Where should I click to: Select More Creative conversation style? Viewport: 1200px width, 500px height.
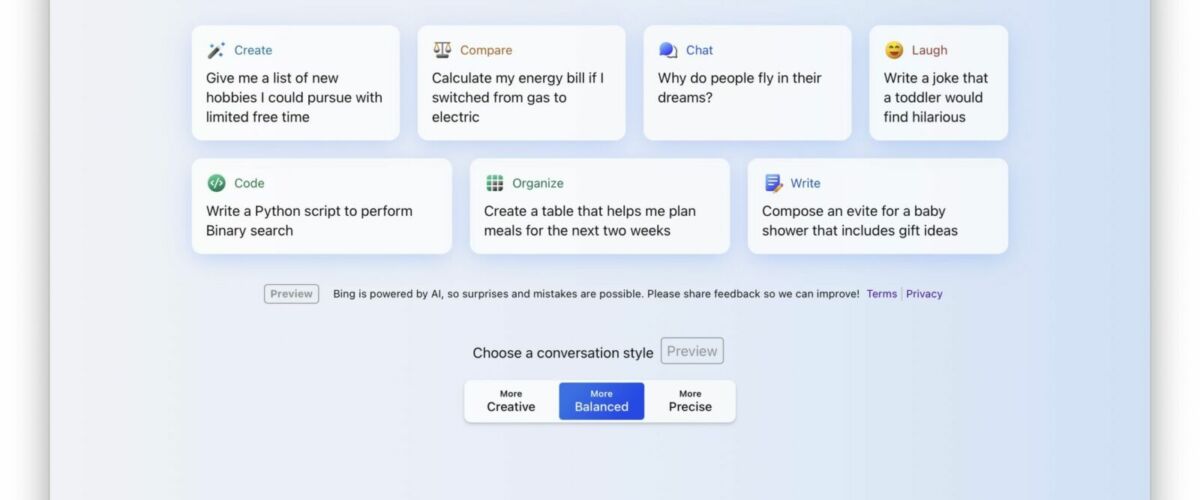click(x=511, y=401)
